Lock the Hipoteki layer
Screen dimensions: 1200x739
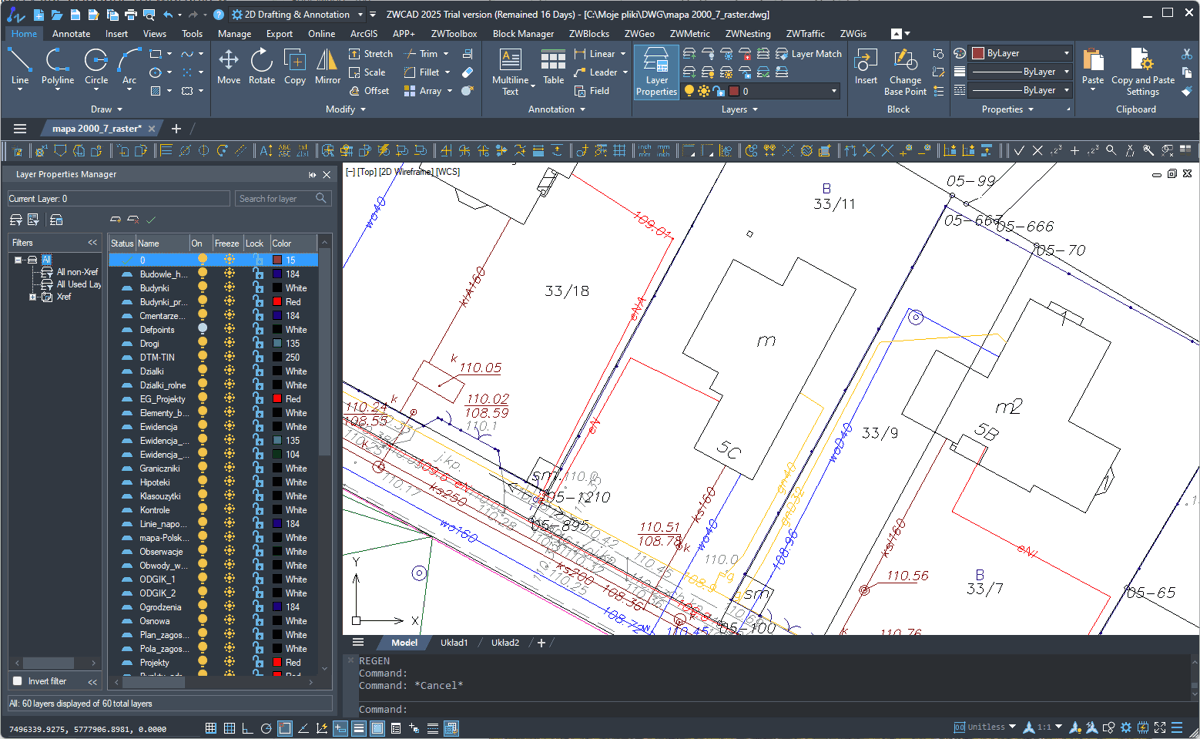pyautogui.click(x=256, y=482)
